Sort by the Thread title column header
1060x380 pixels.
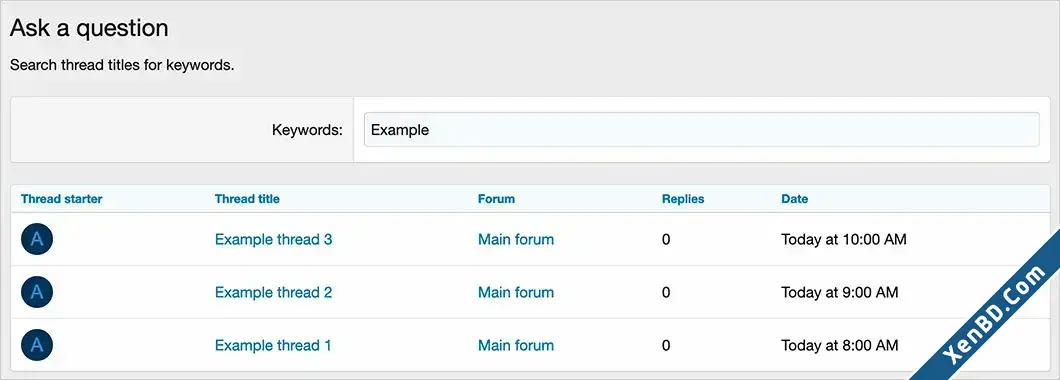[x=247, y=199]
